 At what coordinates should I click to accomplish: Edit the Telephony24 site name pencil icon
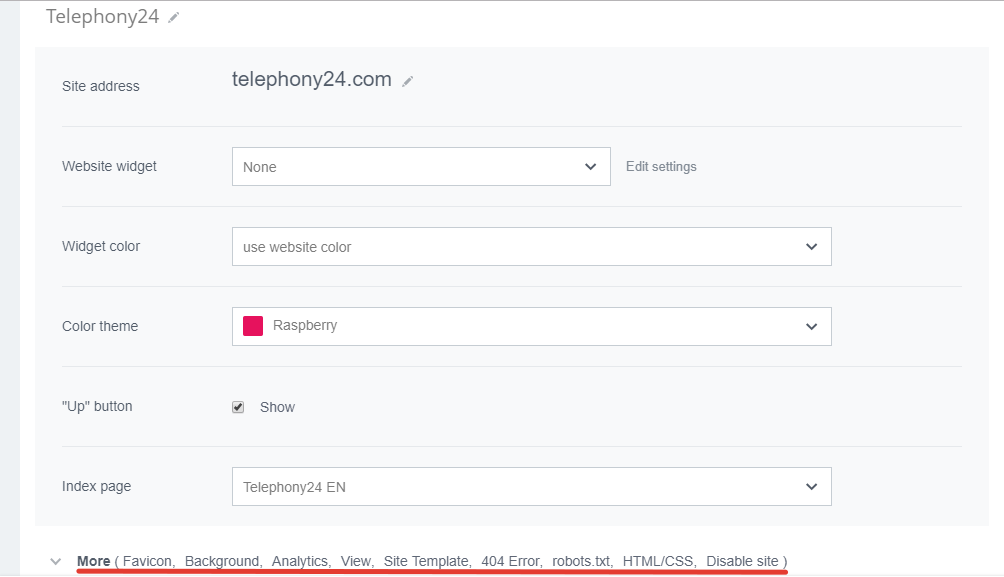[x=174, y=18]
